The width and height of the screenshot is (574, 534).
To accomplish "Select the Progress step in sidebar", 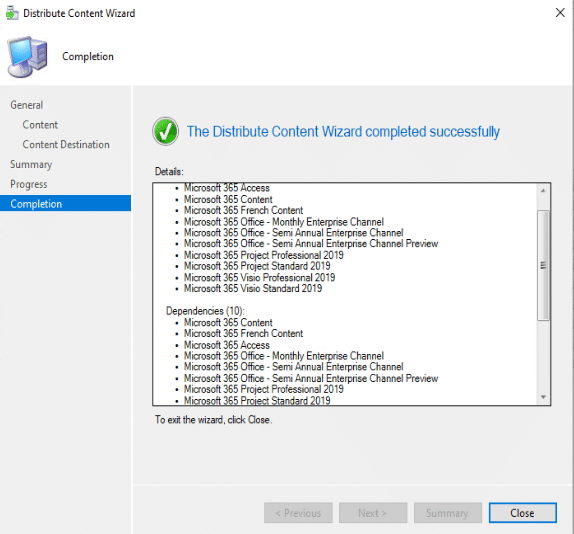I will tap(29, 184).
